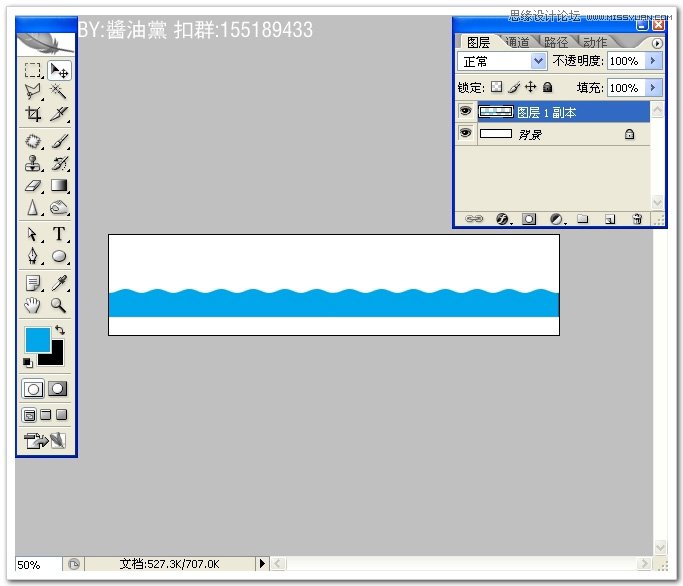Select the Gradient tool
The height and width of the screenshot is (586, 683).
[59, 186]
